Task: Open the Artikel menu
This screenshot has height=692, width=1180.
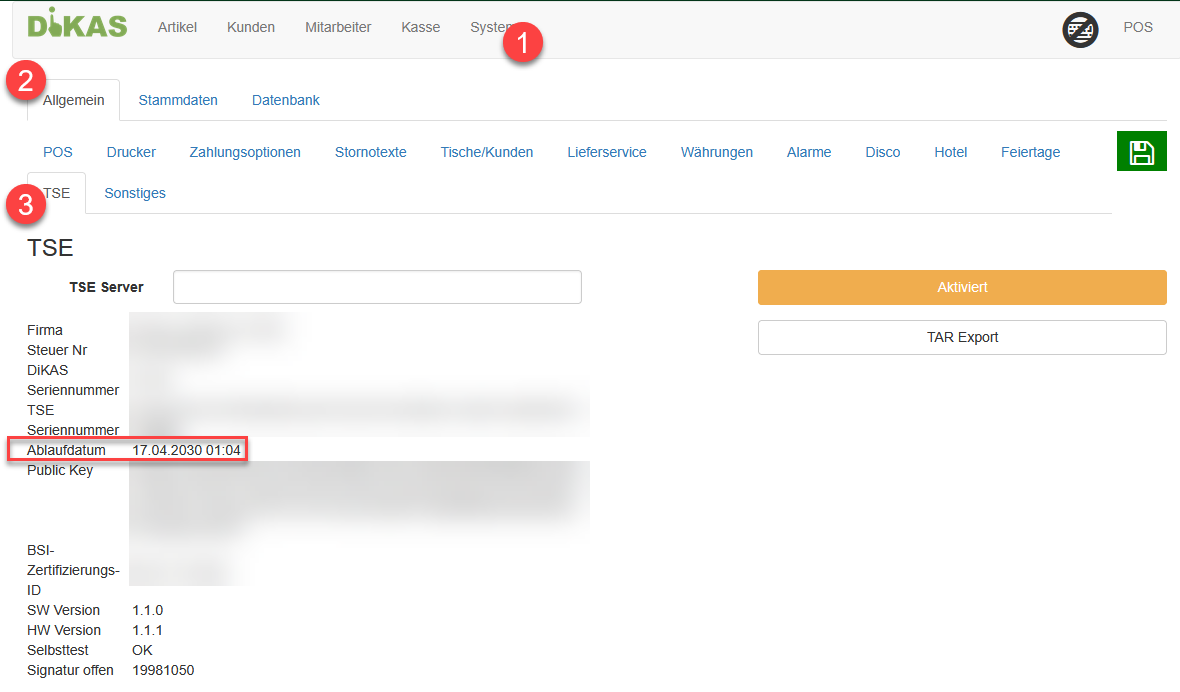Action: coord(177,27)
